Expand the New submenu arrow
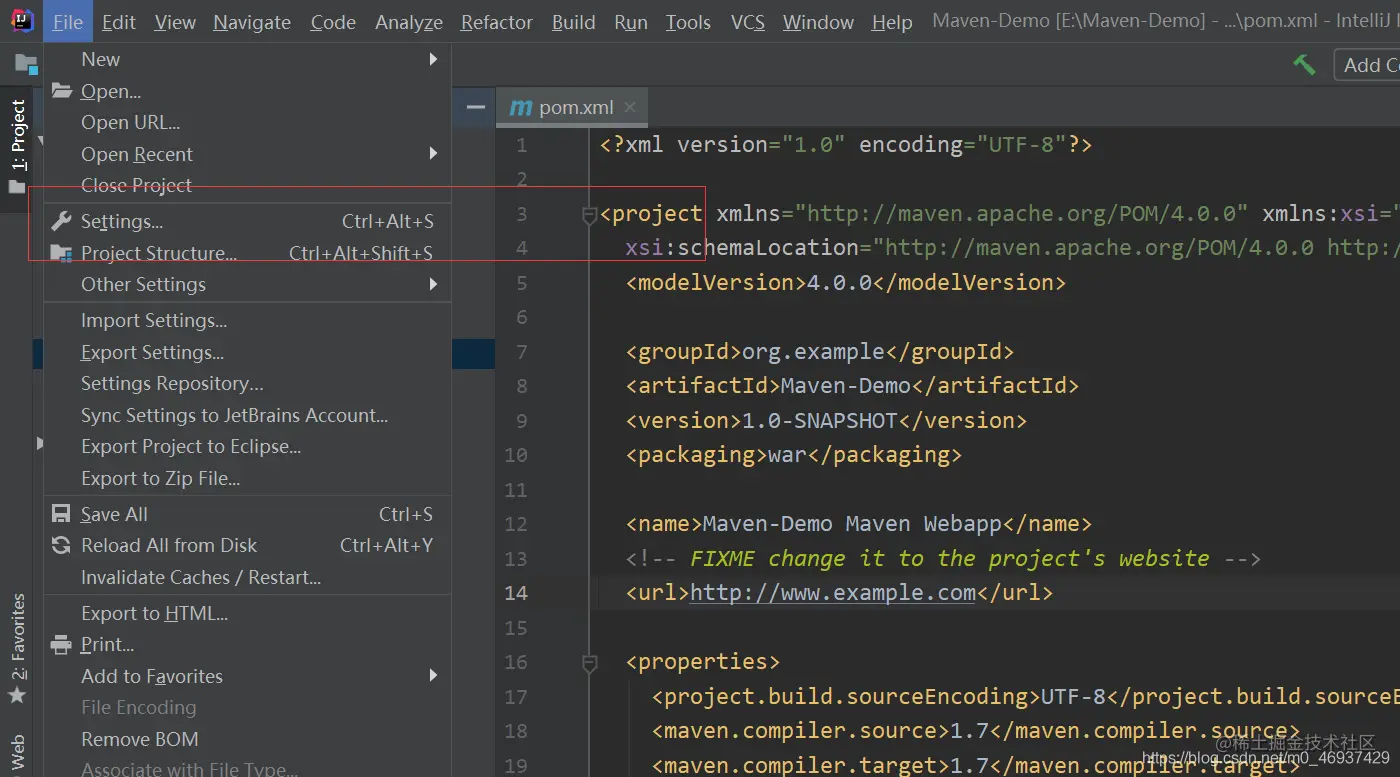 pos(433,59)
